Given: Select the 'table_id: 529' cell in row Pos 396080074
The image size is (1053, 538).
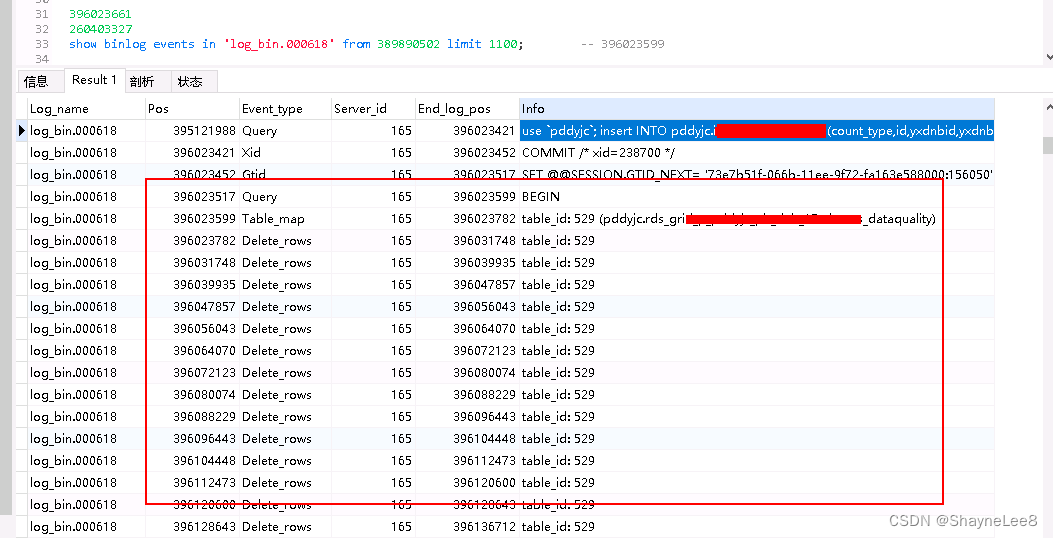Looking at the screenshot, I should (757, 394).
